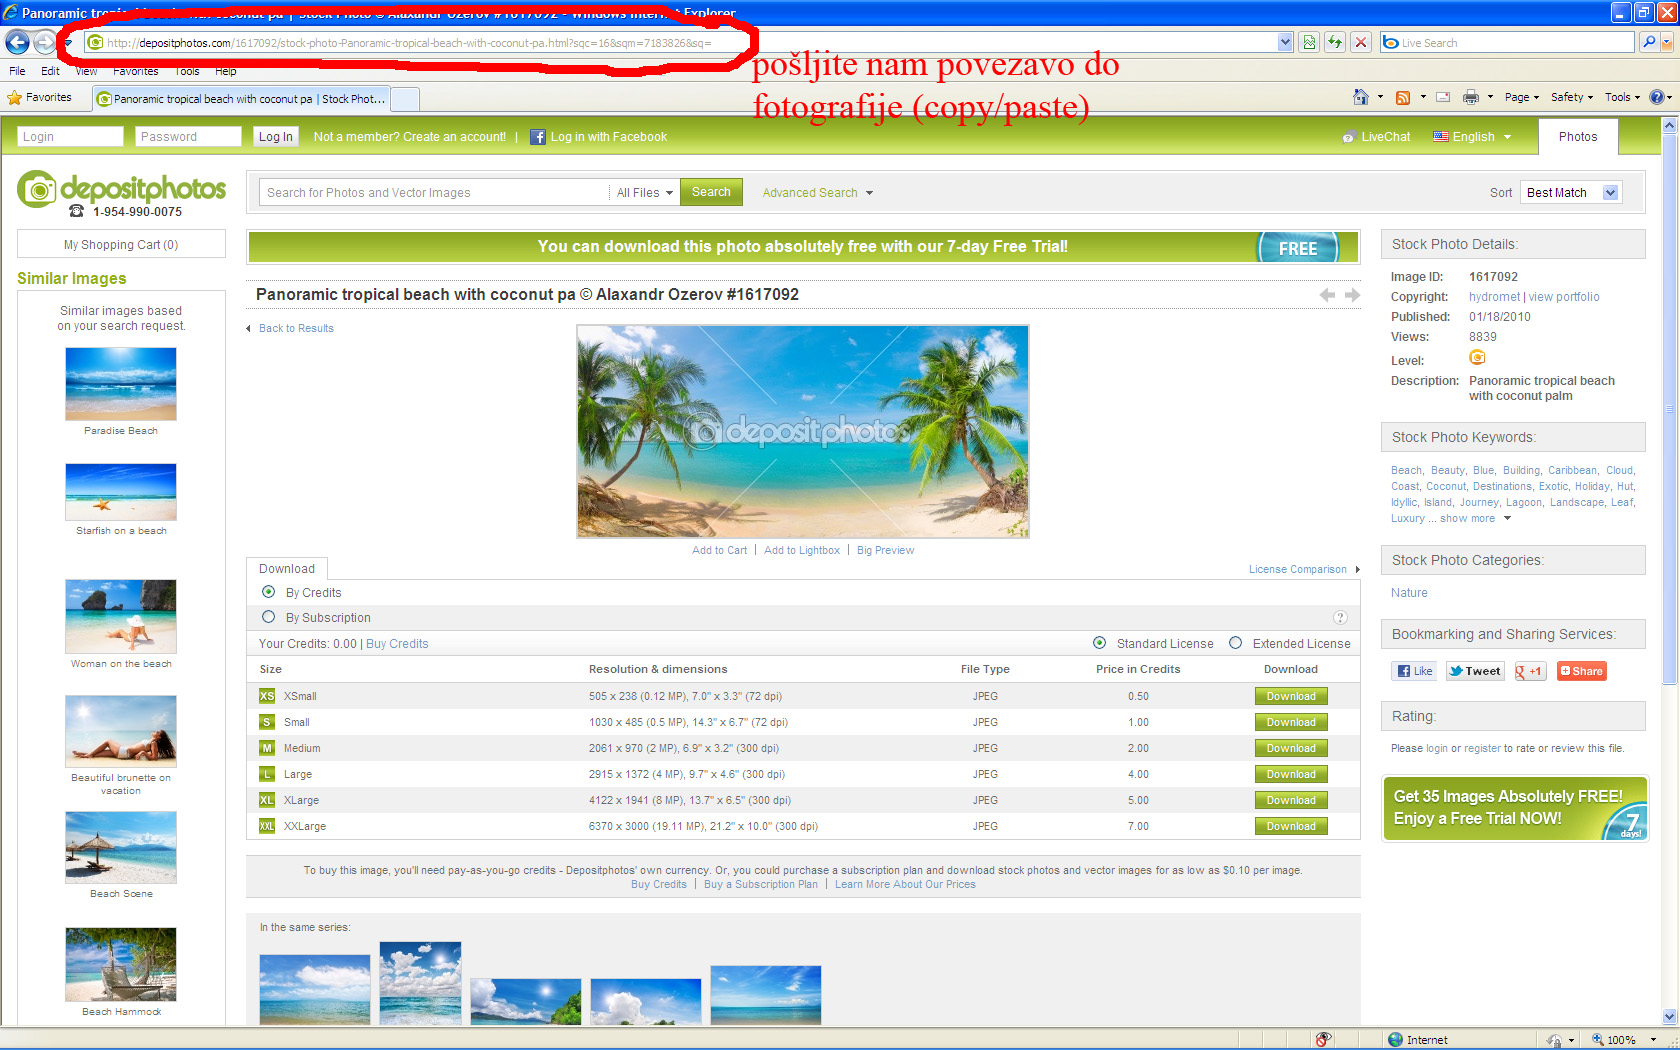The image size is (1680, 1050).
Task: Click the popup blocker status bar icon
Action: (1323, 1040)
